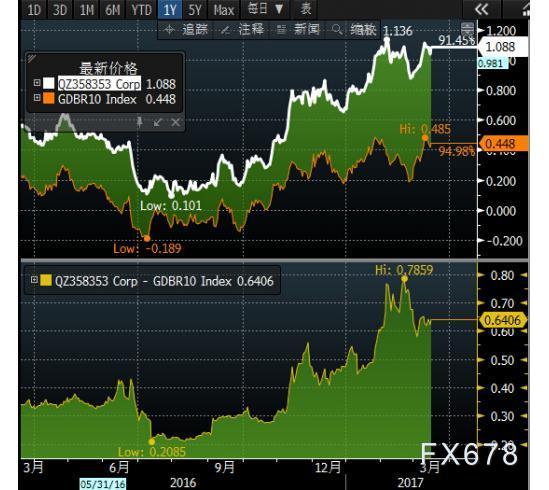Click the 12月 x-axis month label
The image size is (549, 490).
click(328, 467)
